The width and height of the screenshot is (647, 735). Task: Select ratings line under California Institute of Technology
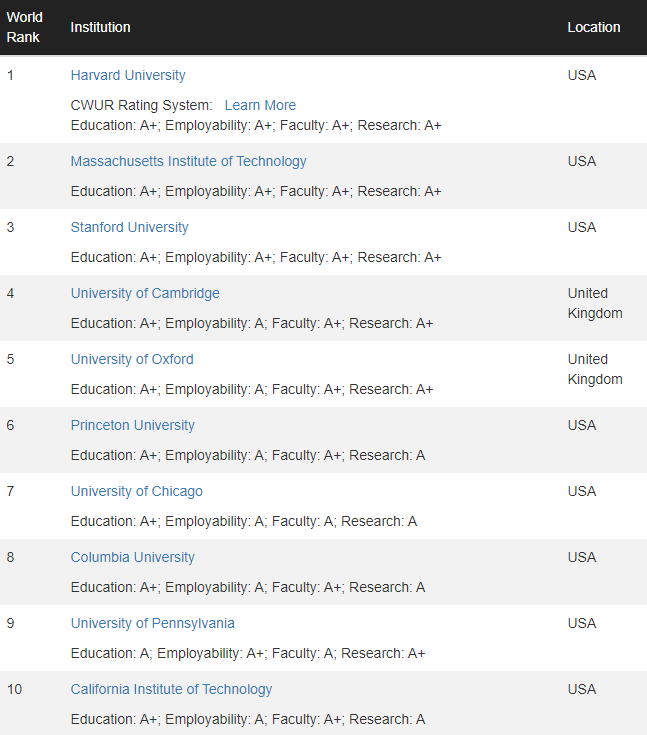point(248,720)
